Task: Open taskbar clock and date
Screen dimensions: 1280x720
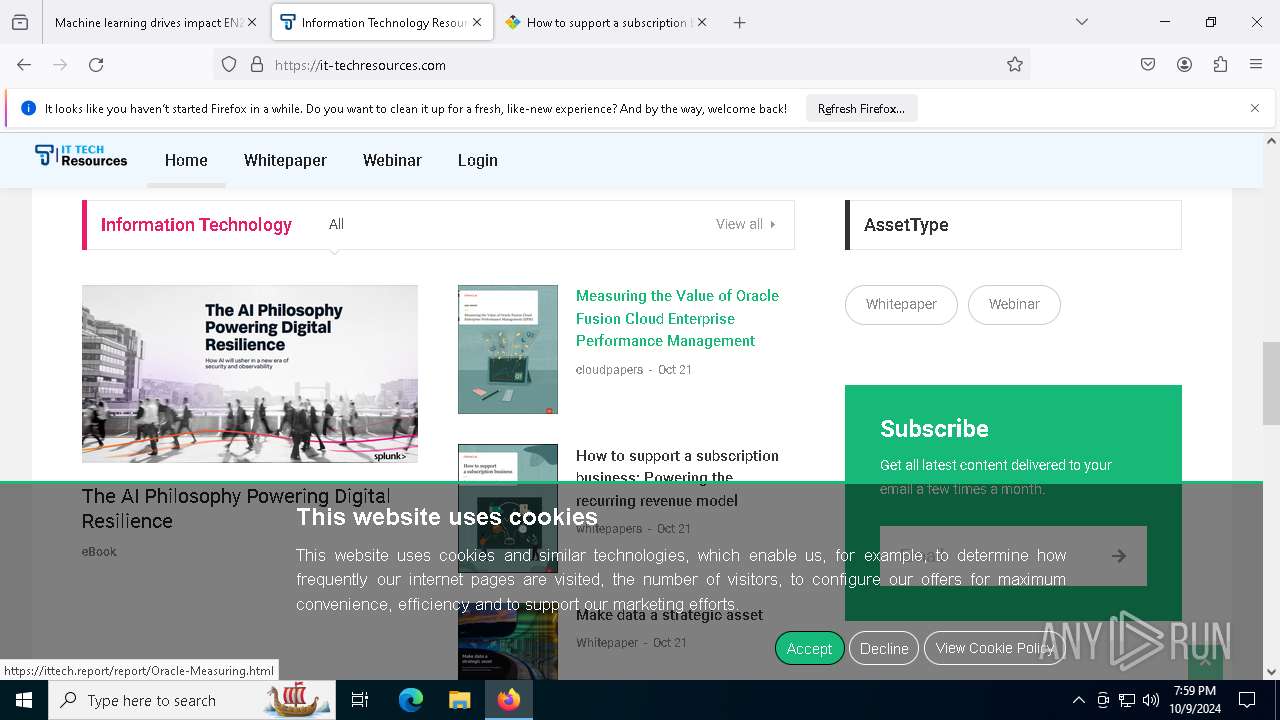Action: click(x=1195, y=700)
